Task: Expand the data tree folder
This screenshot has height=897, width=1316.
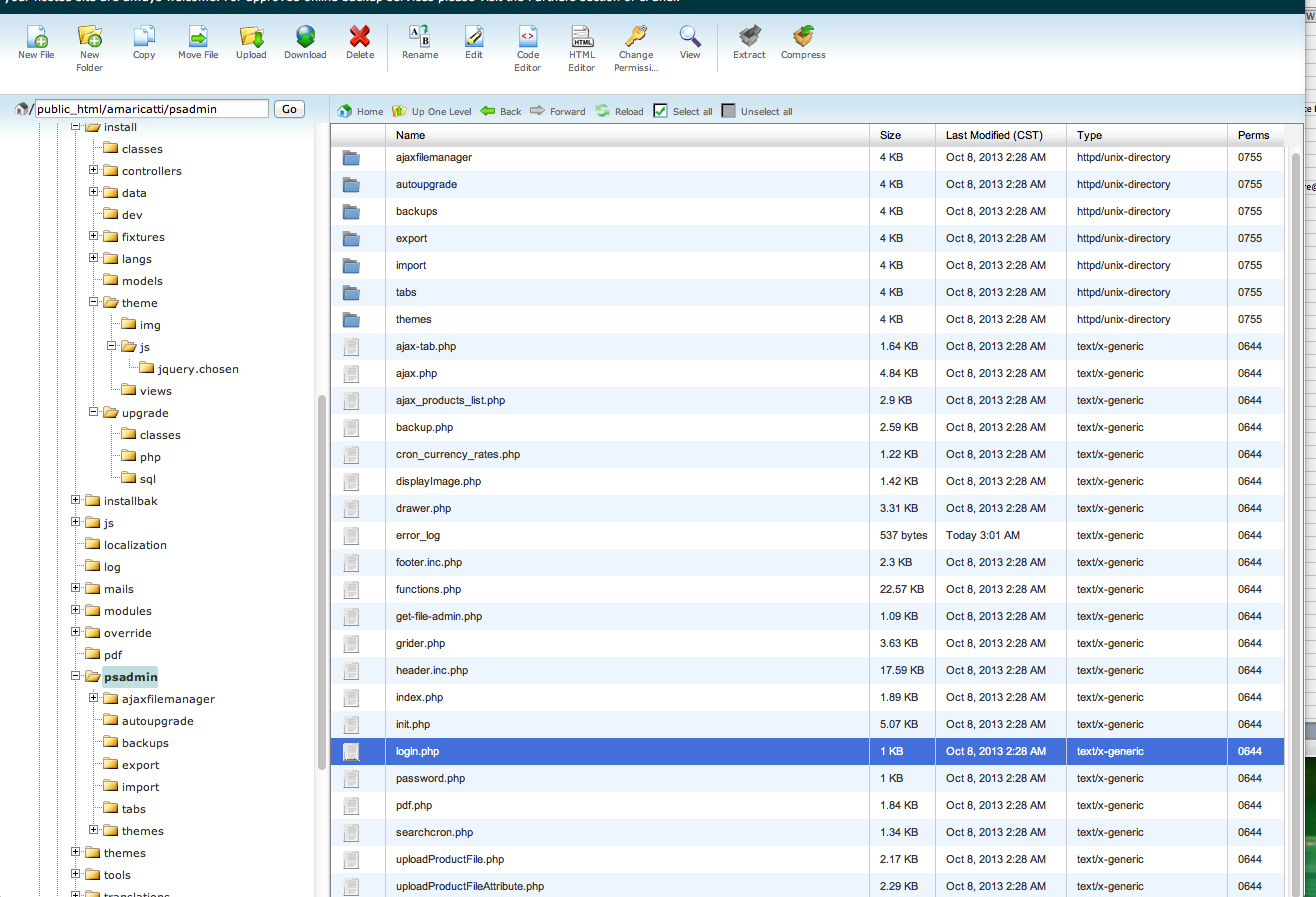Action: coord(94,192)
